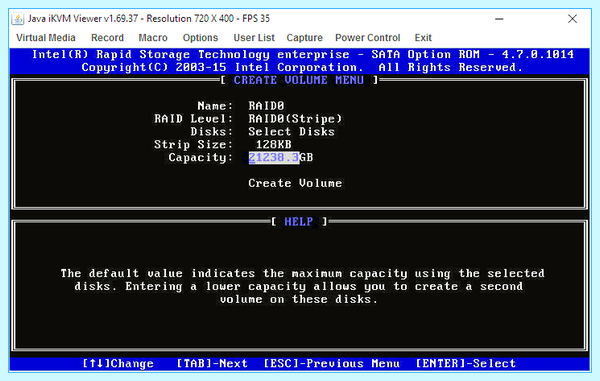Click help text line 'volume on these disks.'
The width and height of the screenshot is (600, 381).
[x=299, y=299]
